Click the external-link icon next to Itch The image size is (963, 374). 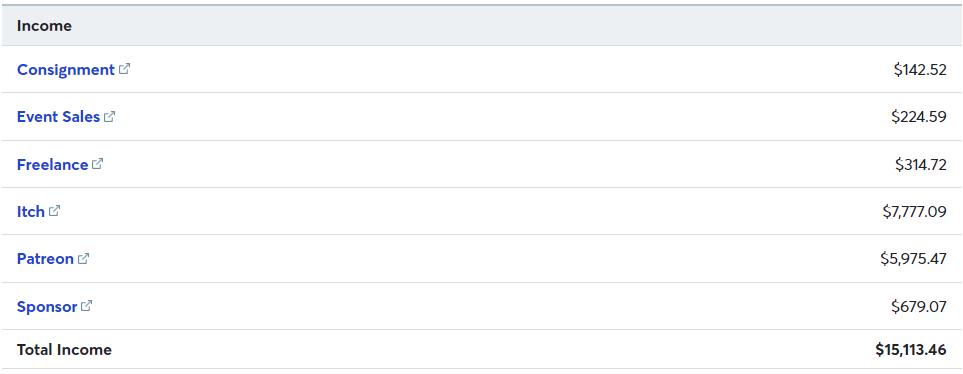tap(55, 211)
